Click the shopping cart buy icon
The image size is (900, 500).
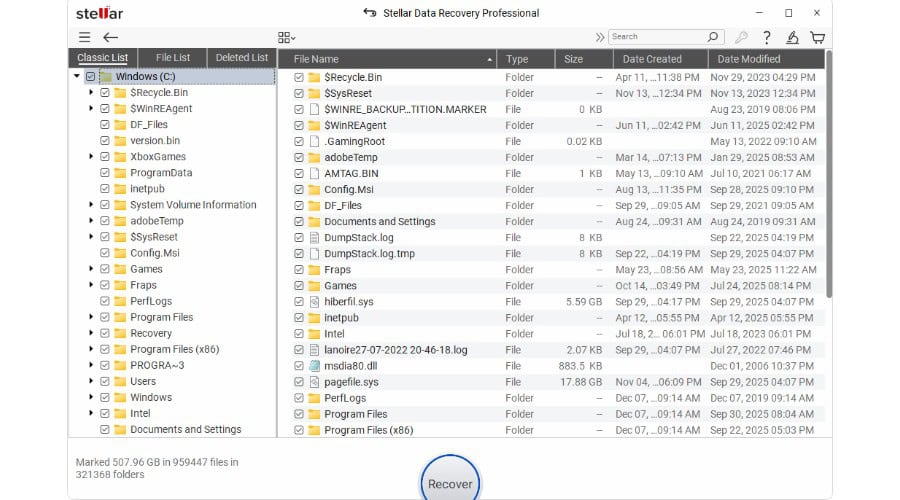817,37
